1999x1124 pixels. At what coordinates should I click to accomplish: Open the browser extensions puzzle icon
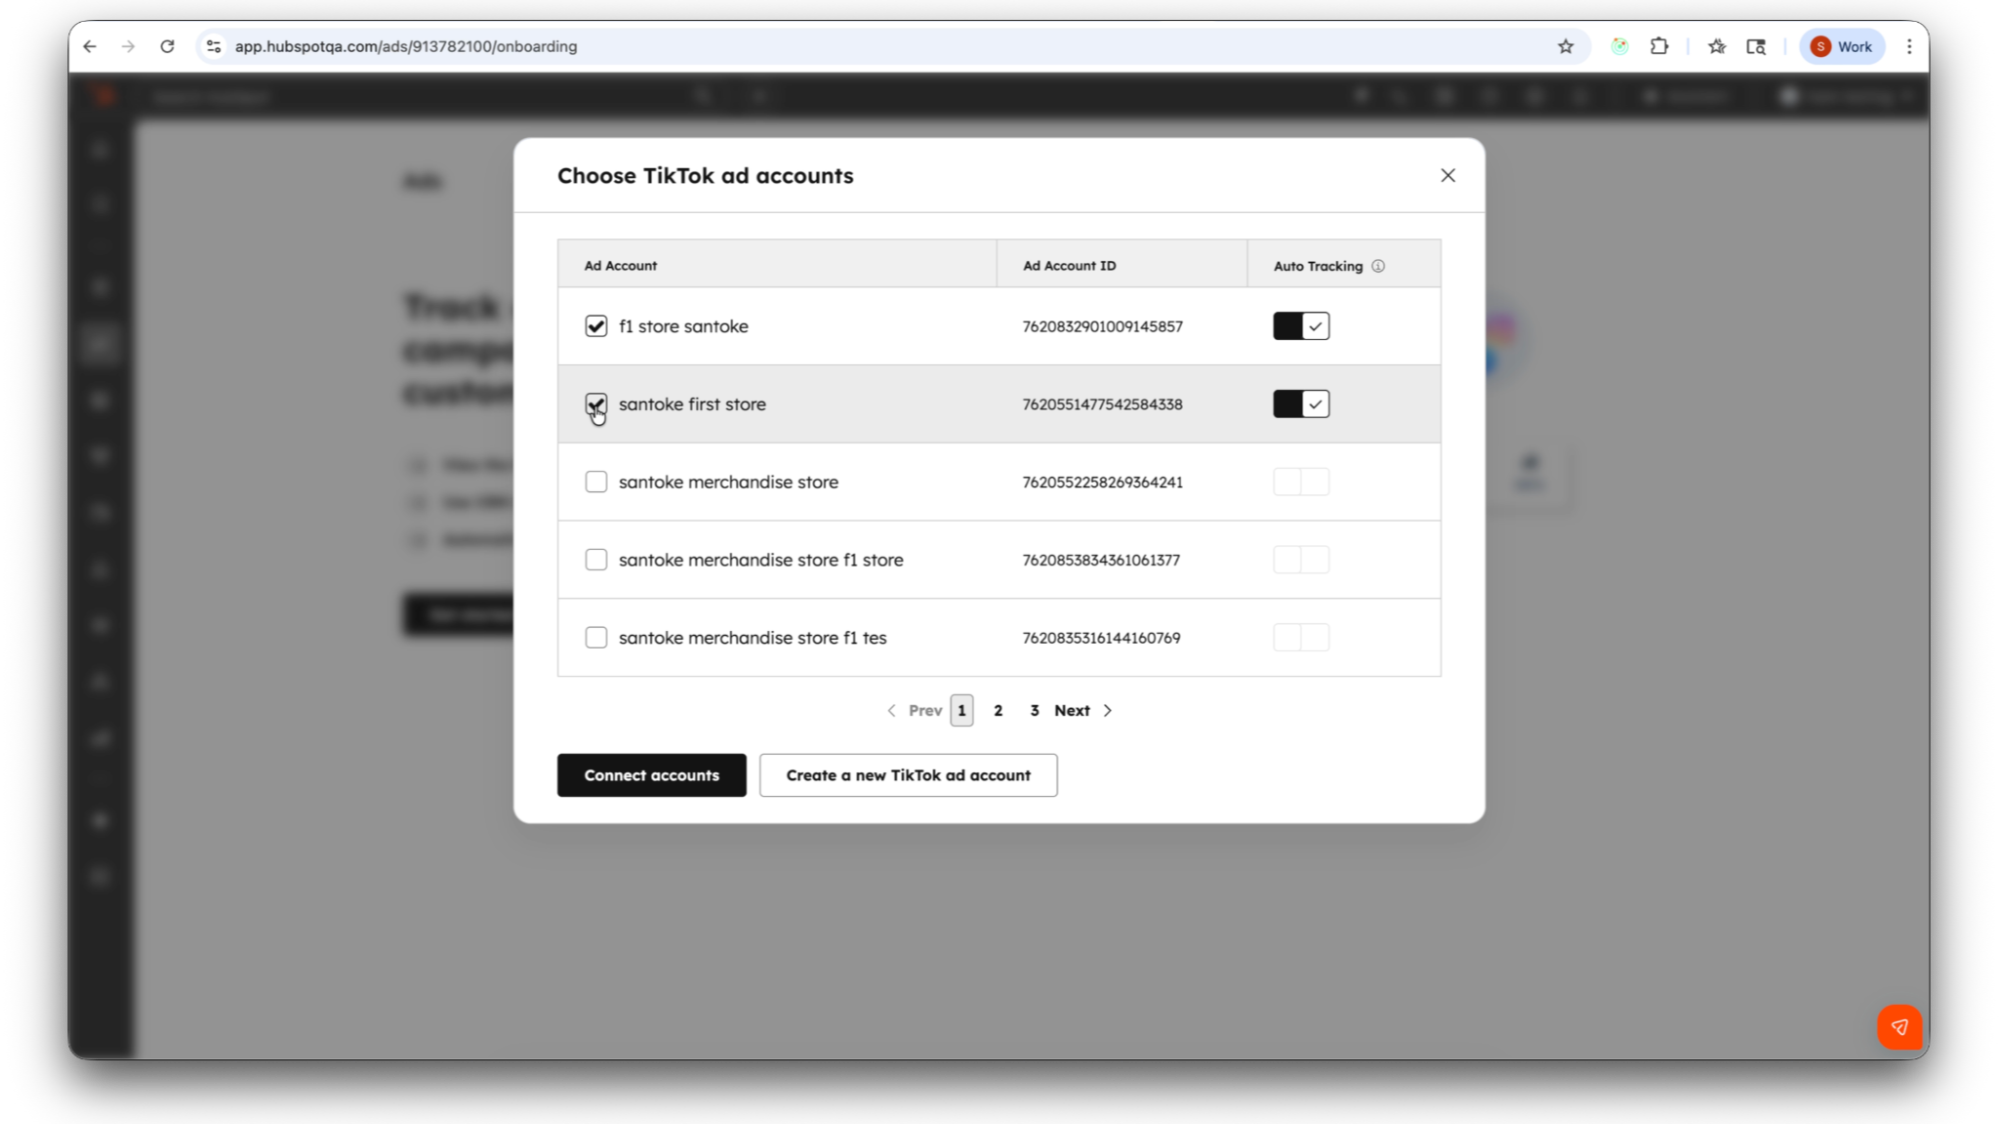[x=1659, y=46]
